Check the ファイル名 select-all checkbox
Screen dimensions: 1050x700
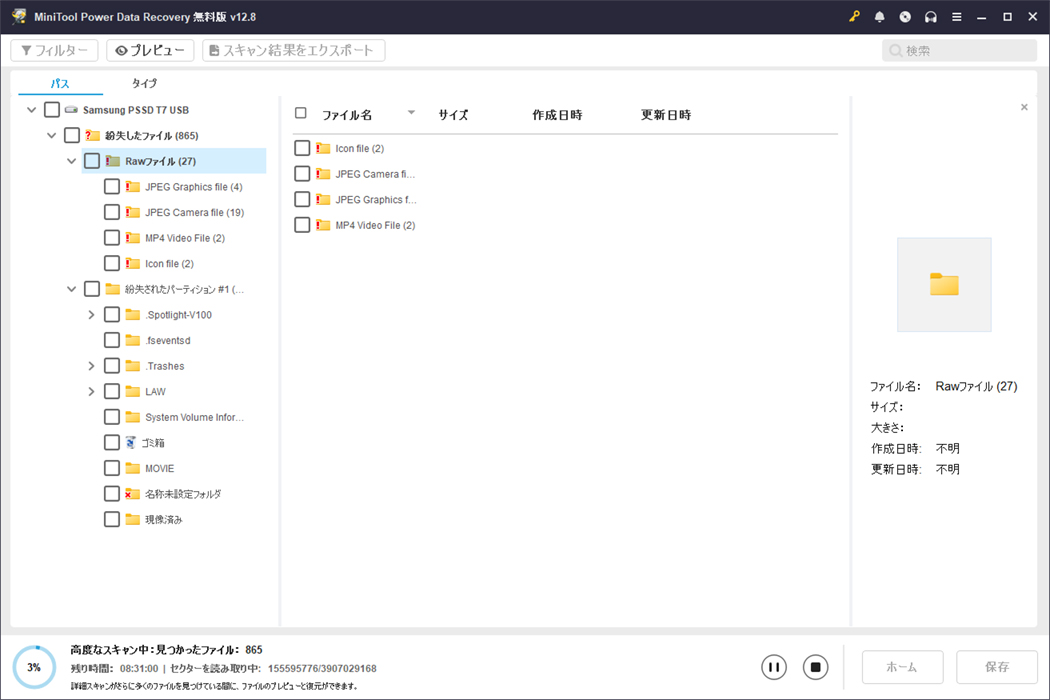301,113
